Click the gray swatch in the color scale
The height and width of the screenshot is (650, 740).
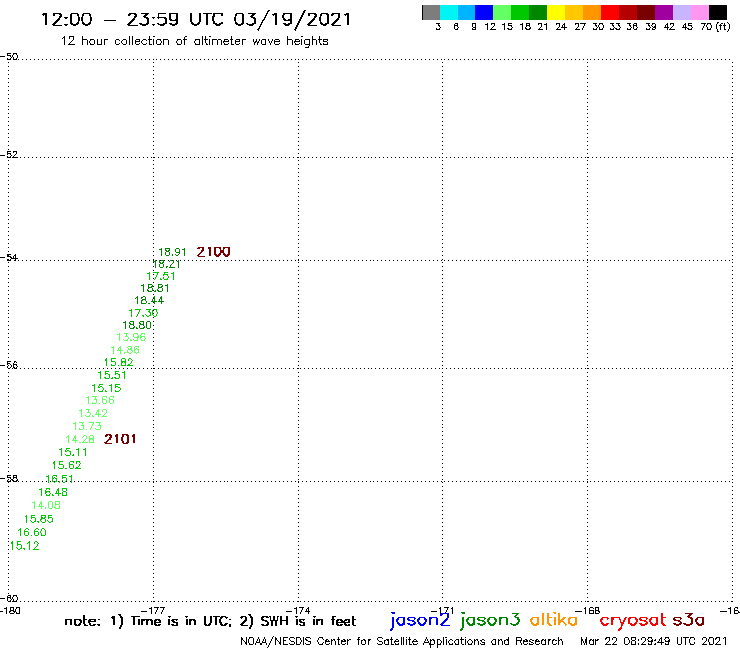(x=431, y=12)
